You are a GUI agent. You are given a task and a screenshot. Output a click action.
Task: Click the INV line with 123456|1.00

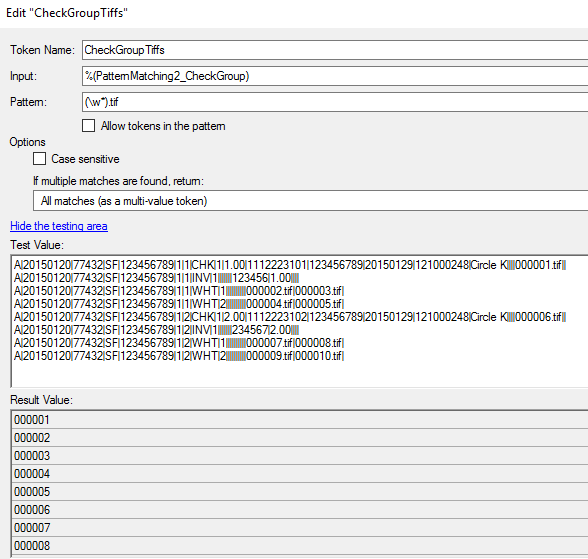156,278
